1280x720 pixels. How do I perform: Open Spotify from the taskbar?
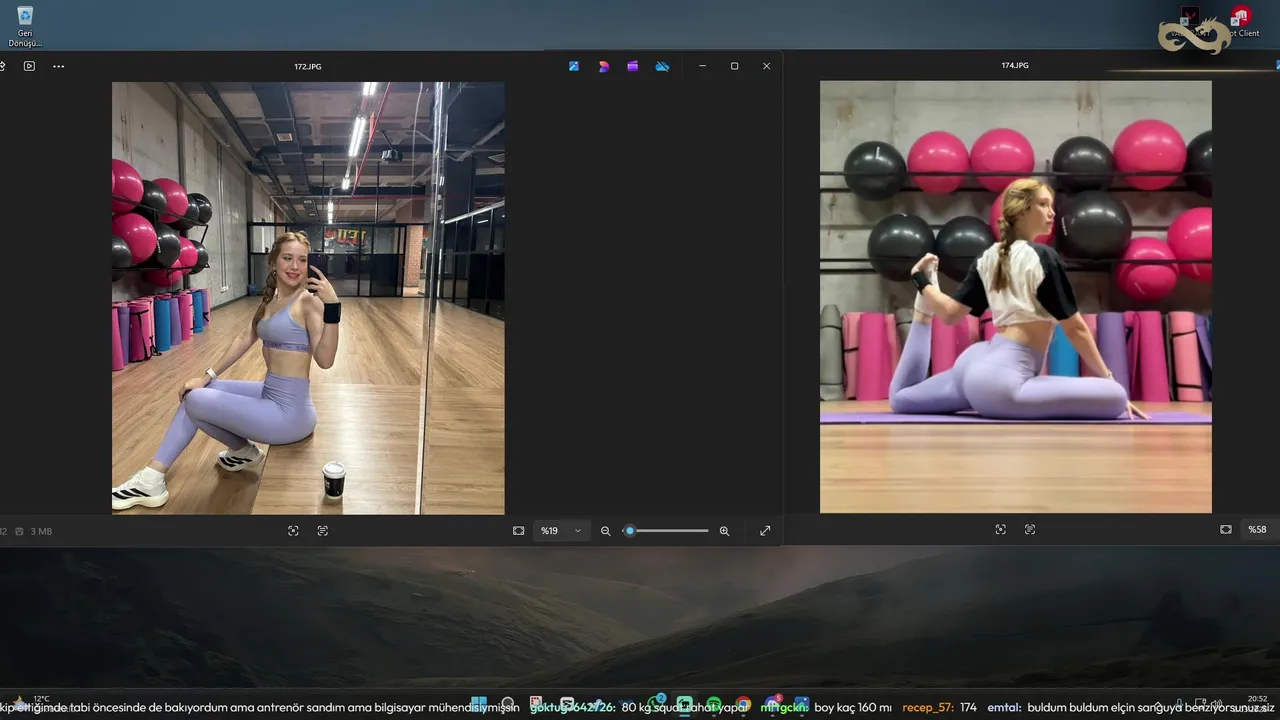click(x=713, y=705)
